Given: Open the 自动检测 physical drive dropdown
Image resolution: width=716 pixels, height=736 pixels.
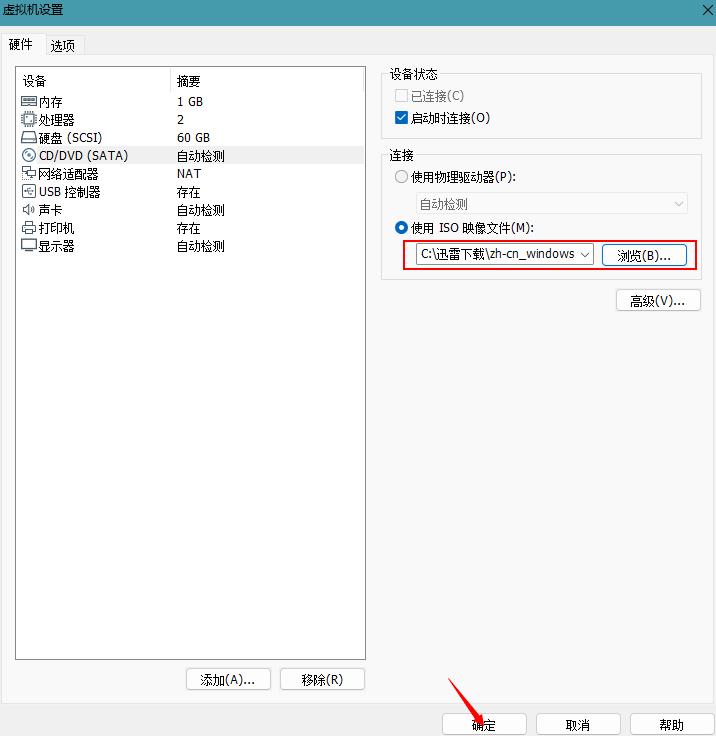Looking at the screenshot, I should click(552, 204).
